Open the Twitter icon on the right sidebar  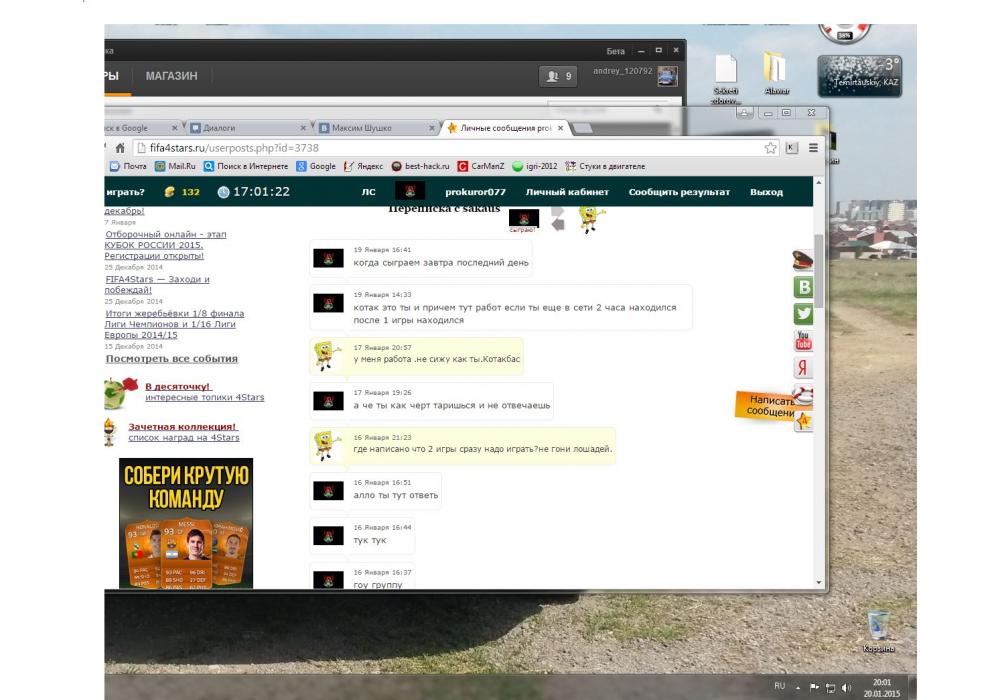tap(803, 314)
